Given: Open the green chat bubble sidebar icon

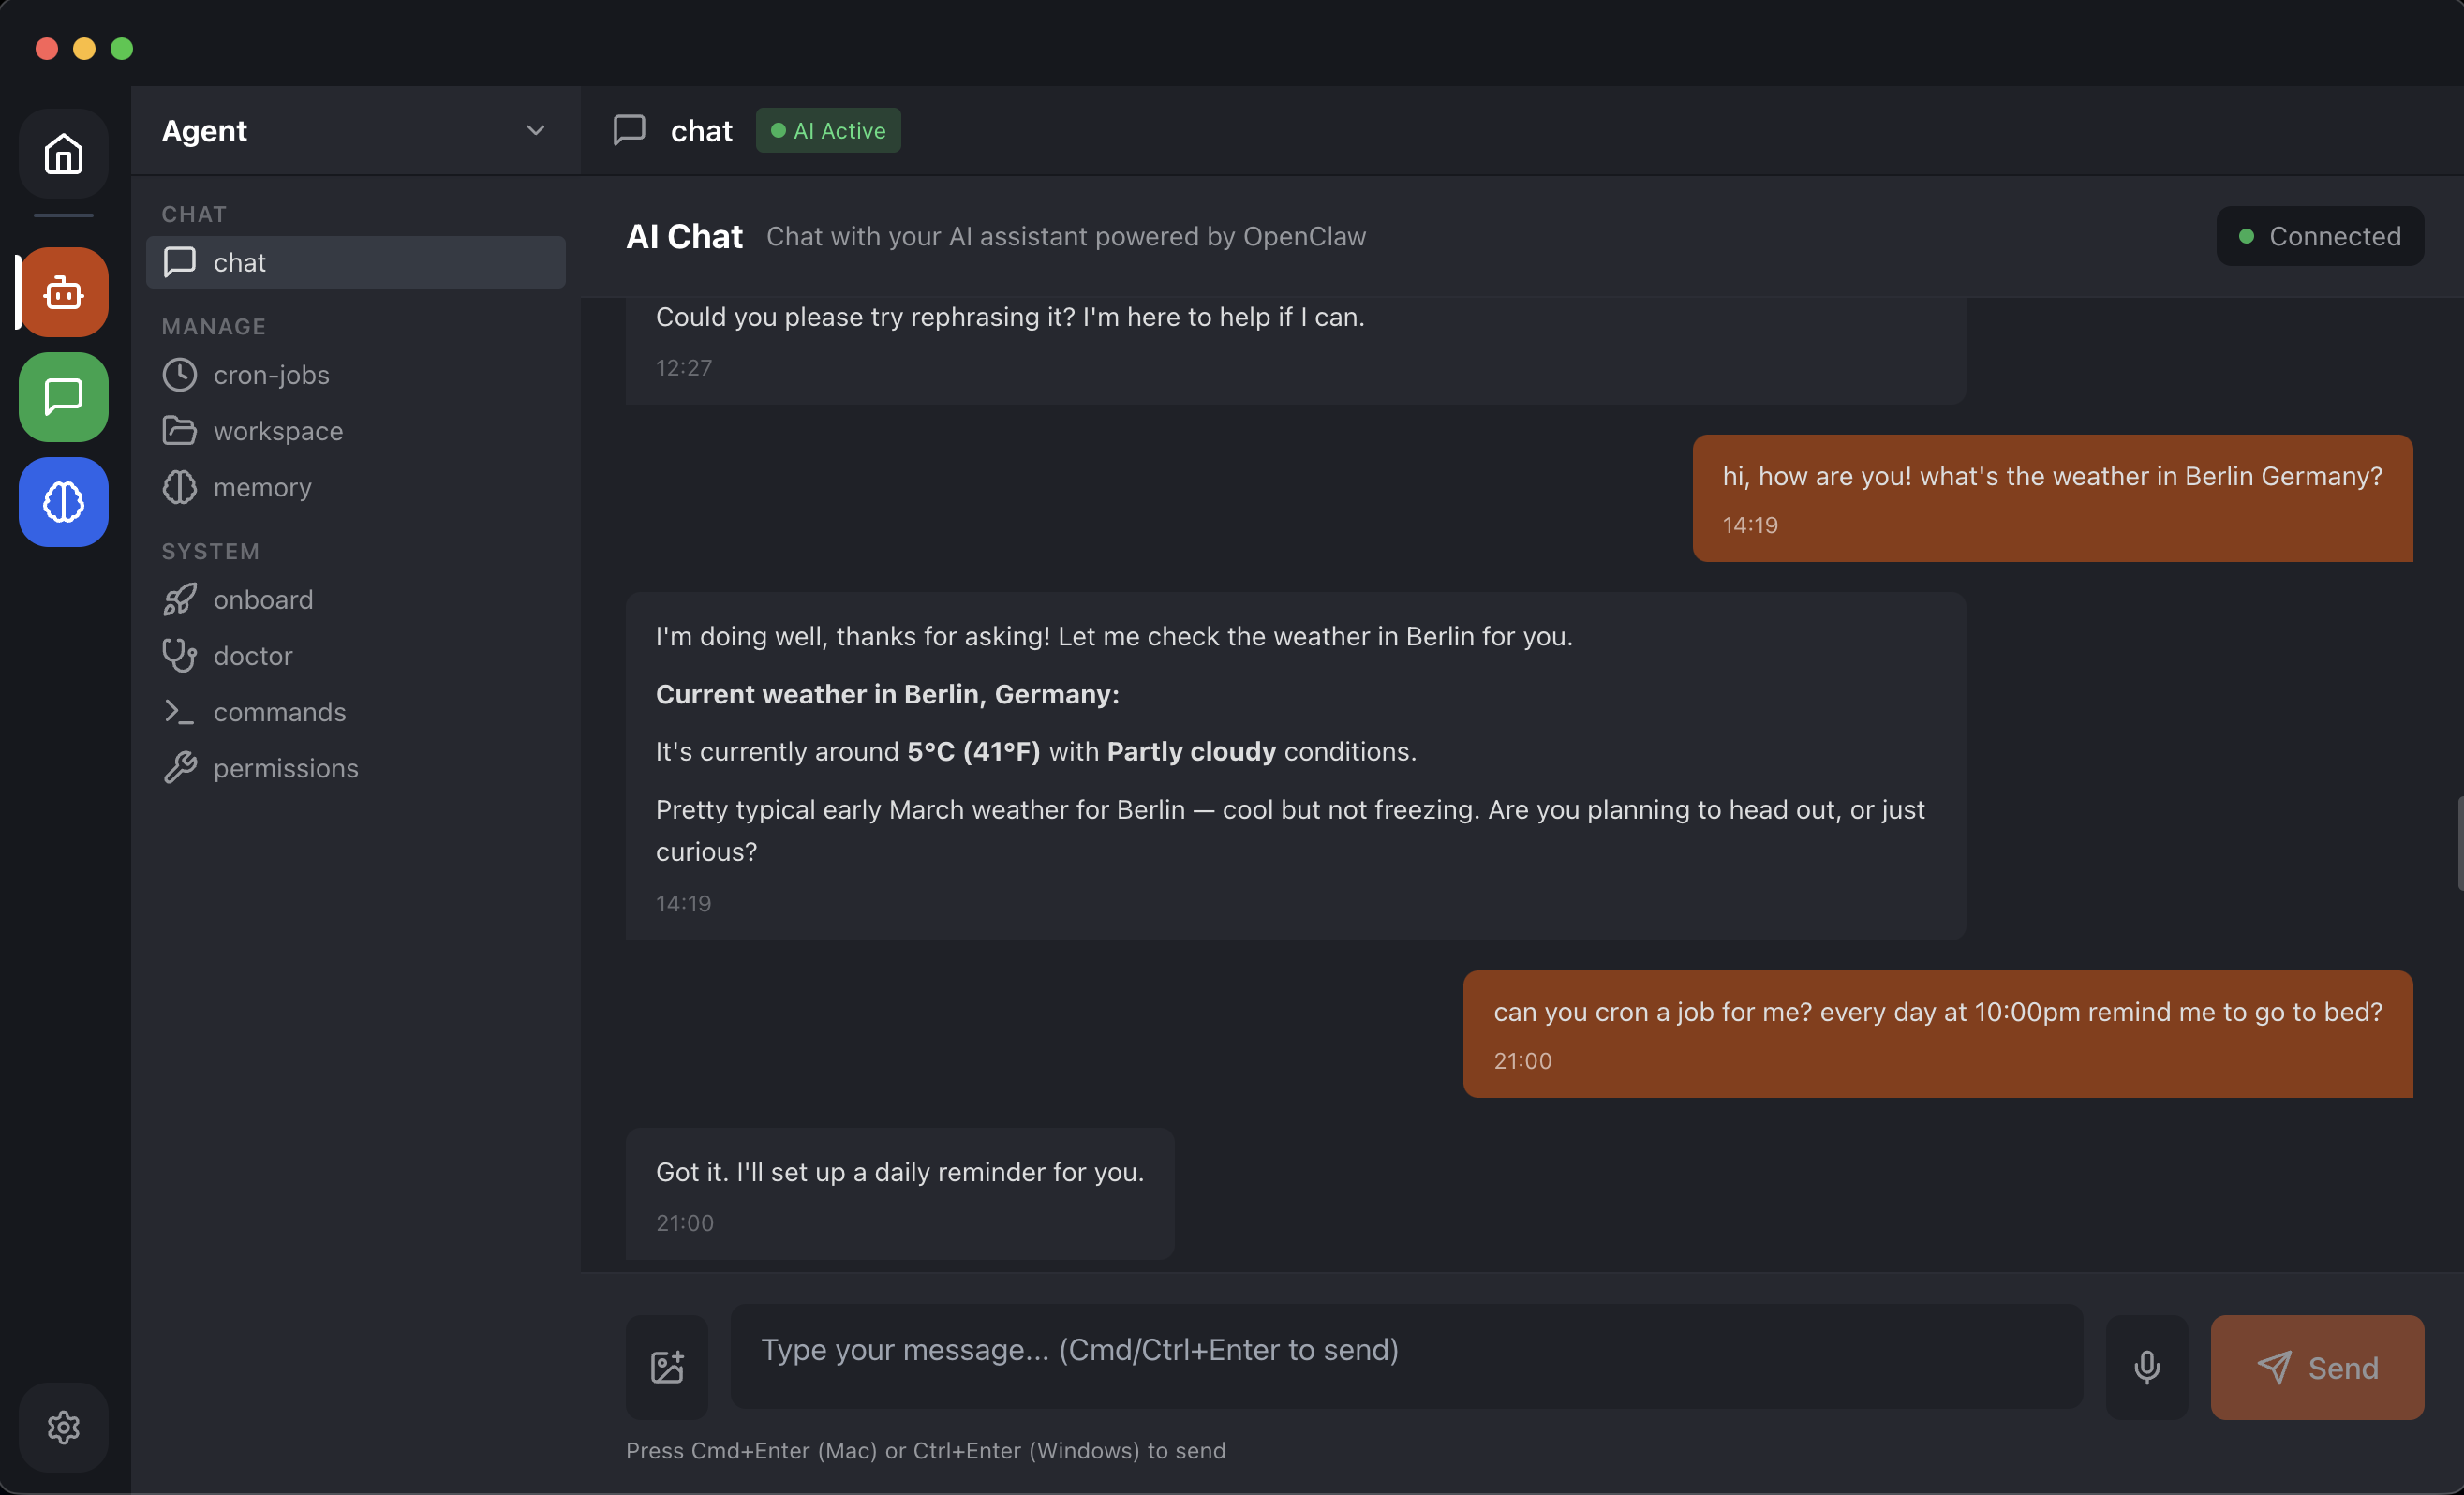Looking at the screenshot, I should click(62, 397).
